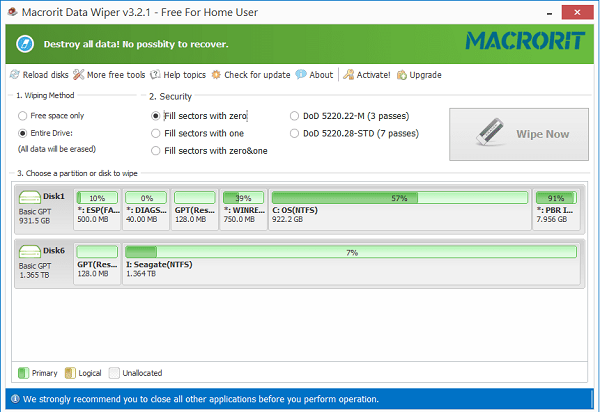Click the "931.5 GB" Disk1 size text
The image size is (600, 412).
click(x=34, y=221)
